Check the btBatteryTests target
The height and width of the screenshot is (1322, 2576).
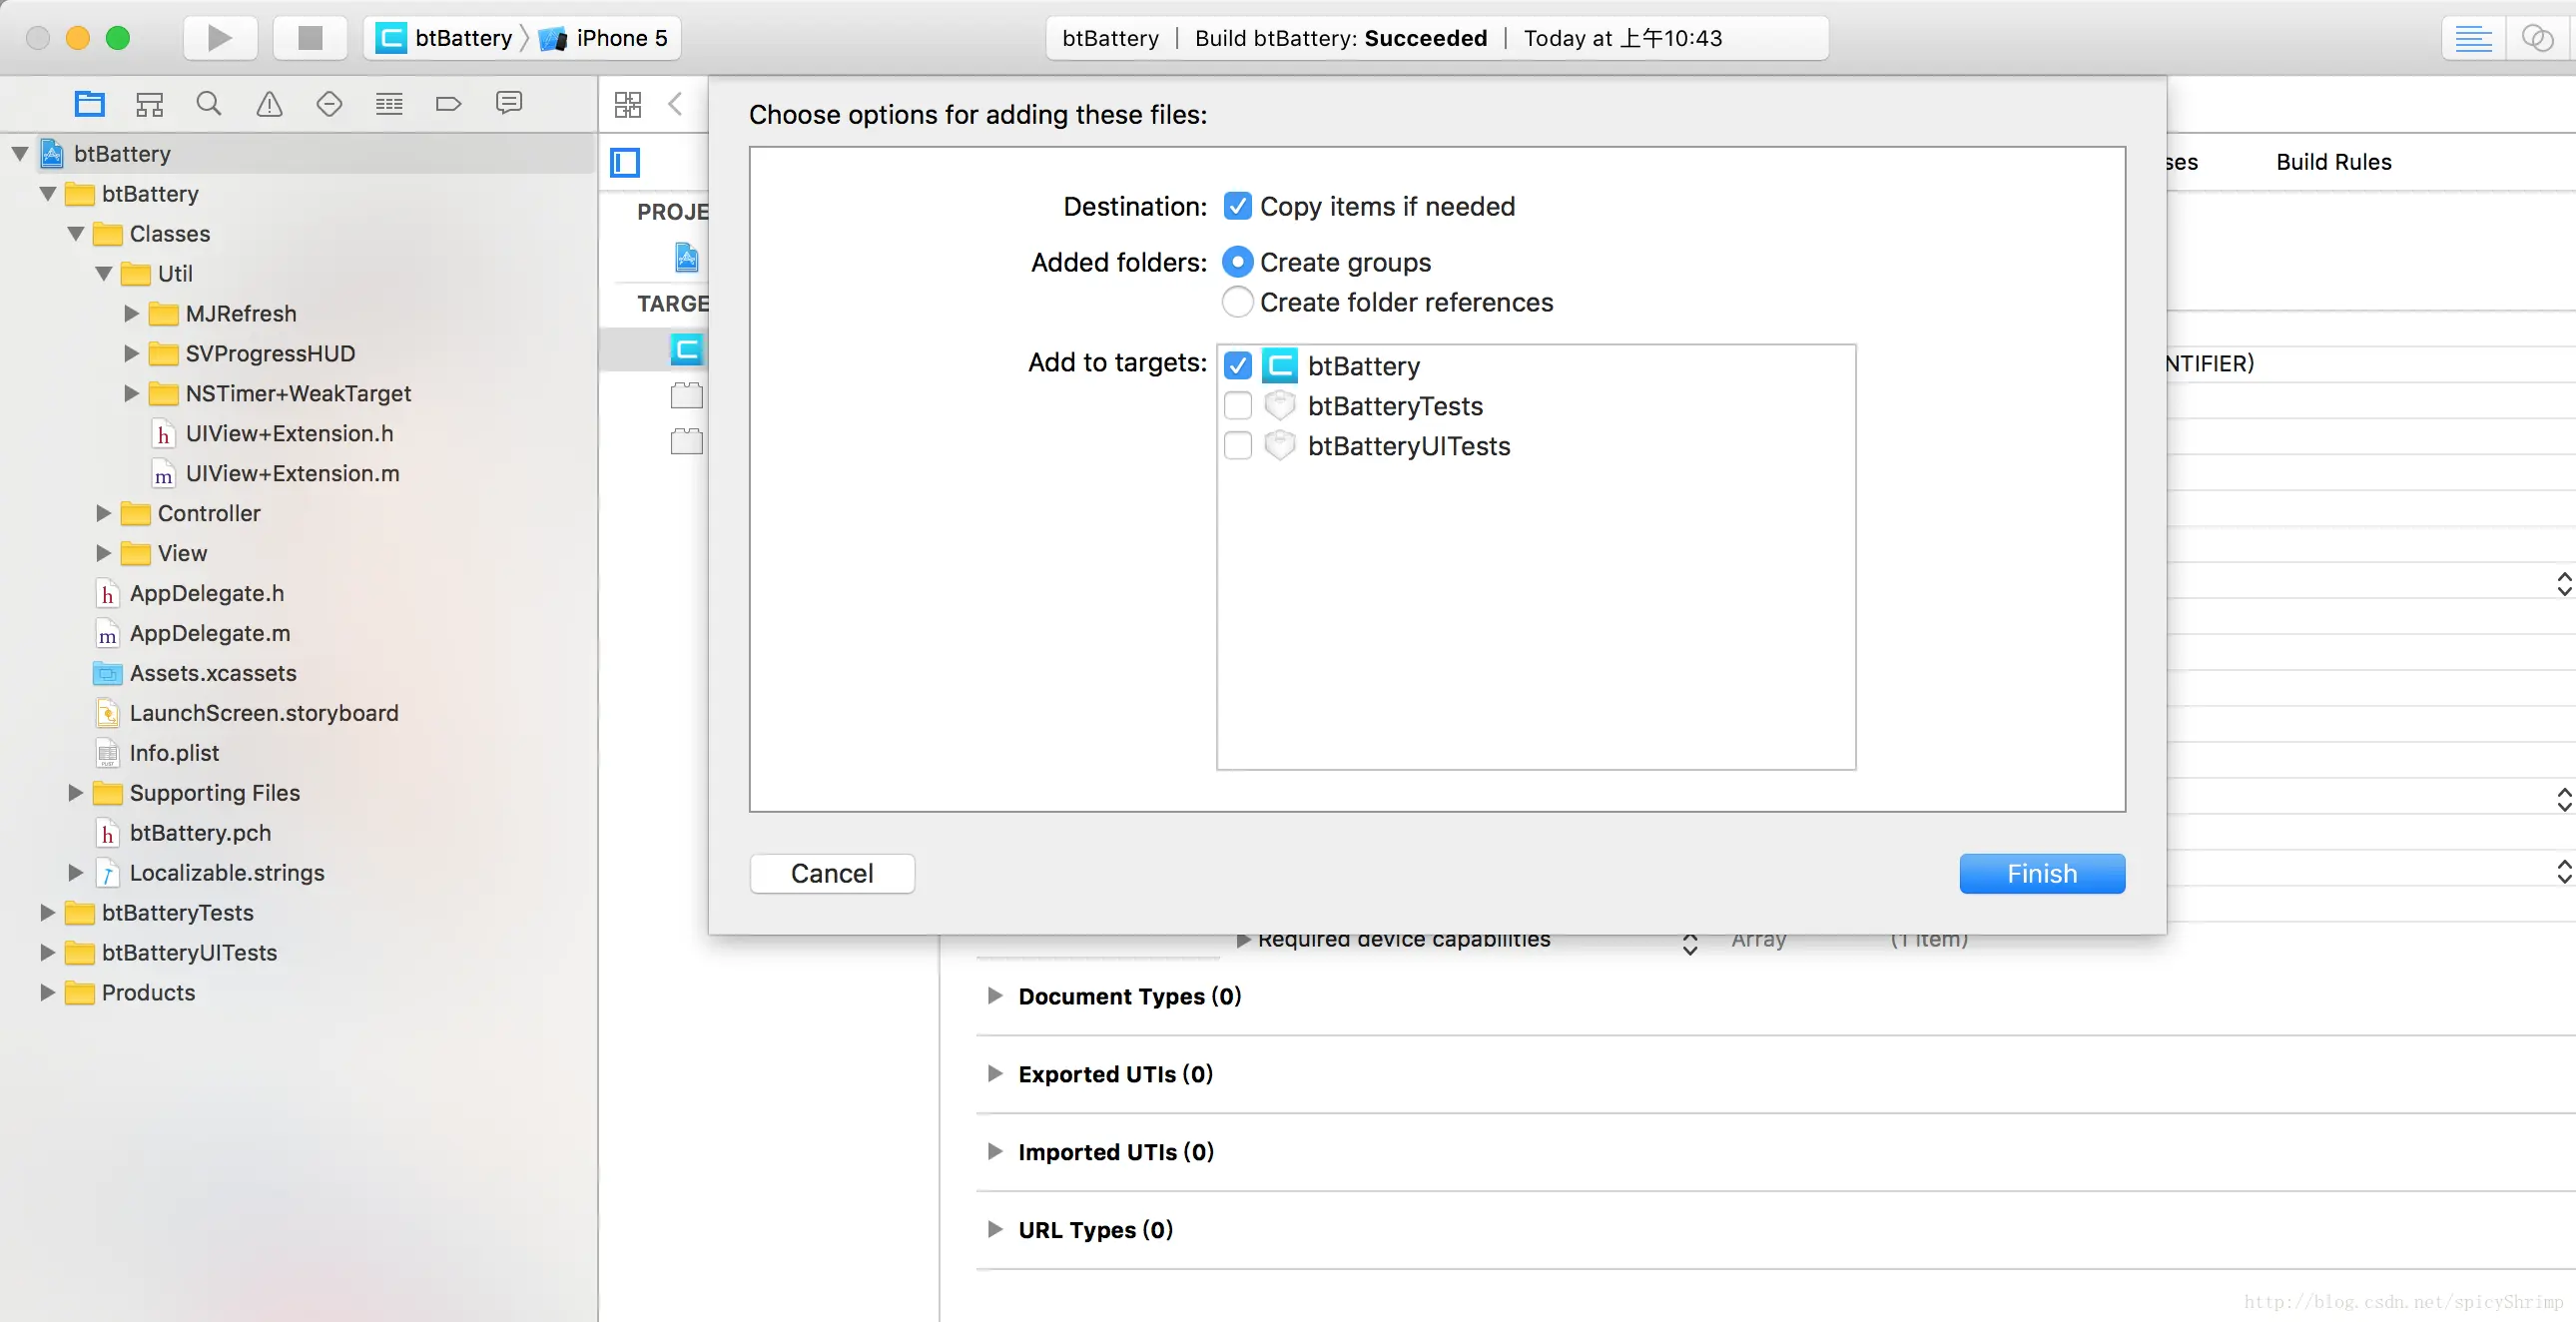pyautogui.click(x=1237, y=406)
